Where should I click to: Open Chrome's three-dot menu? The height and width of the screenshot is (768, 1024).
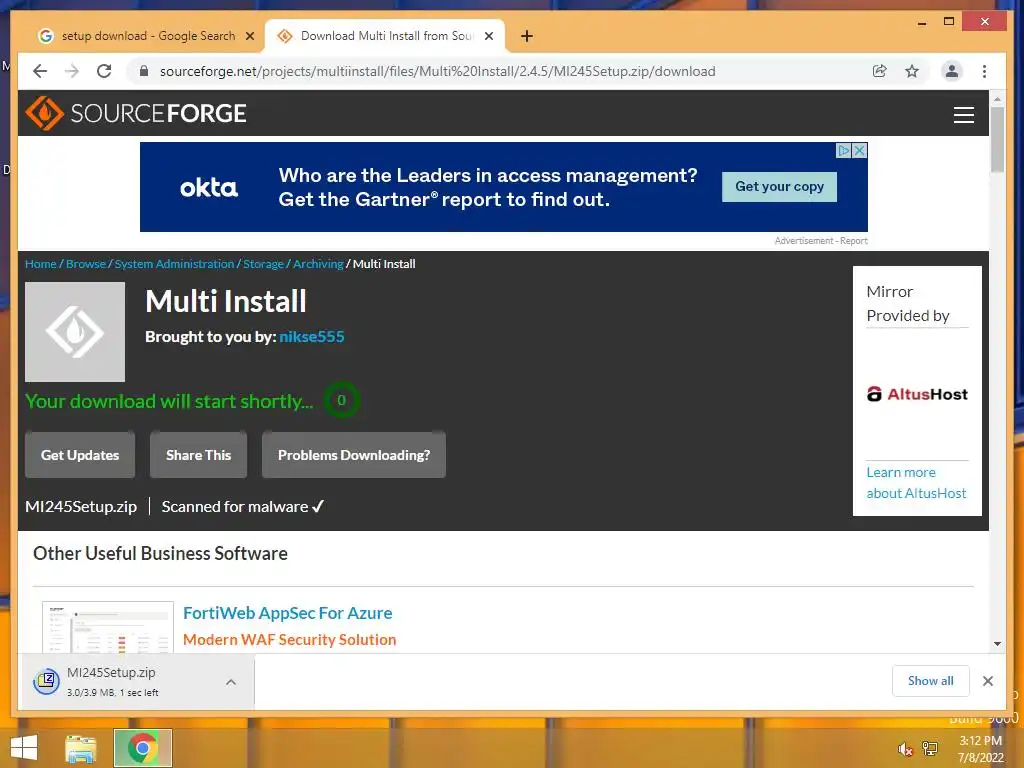point(984,71)
